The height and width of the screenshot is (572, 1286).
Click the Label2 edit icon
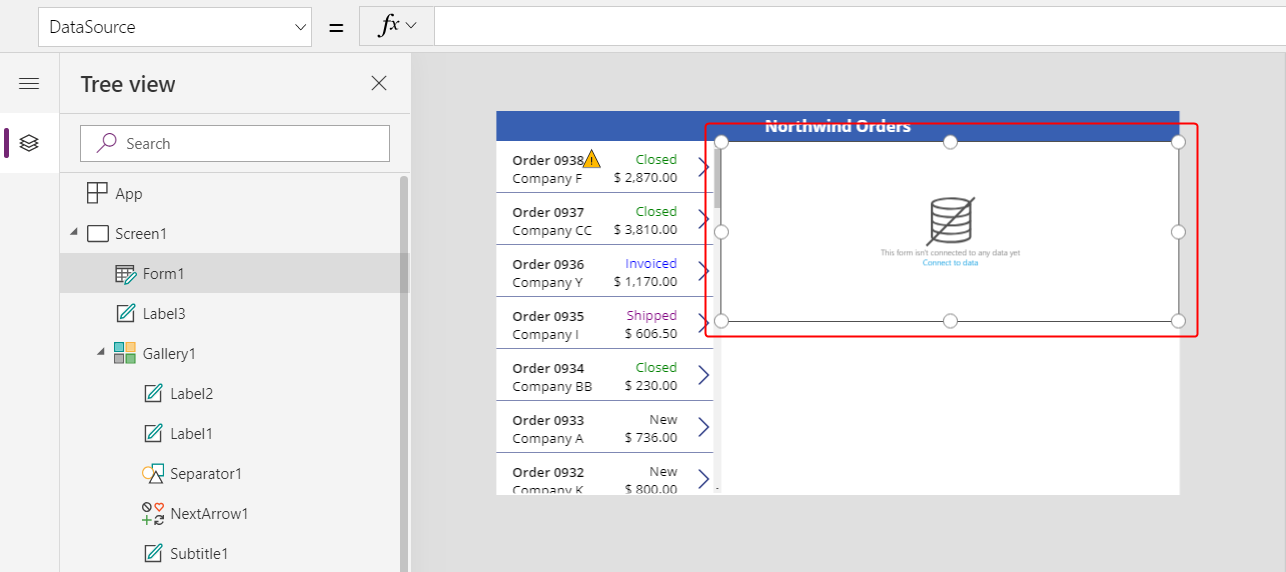tap(152, 393)
